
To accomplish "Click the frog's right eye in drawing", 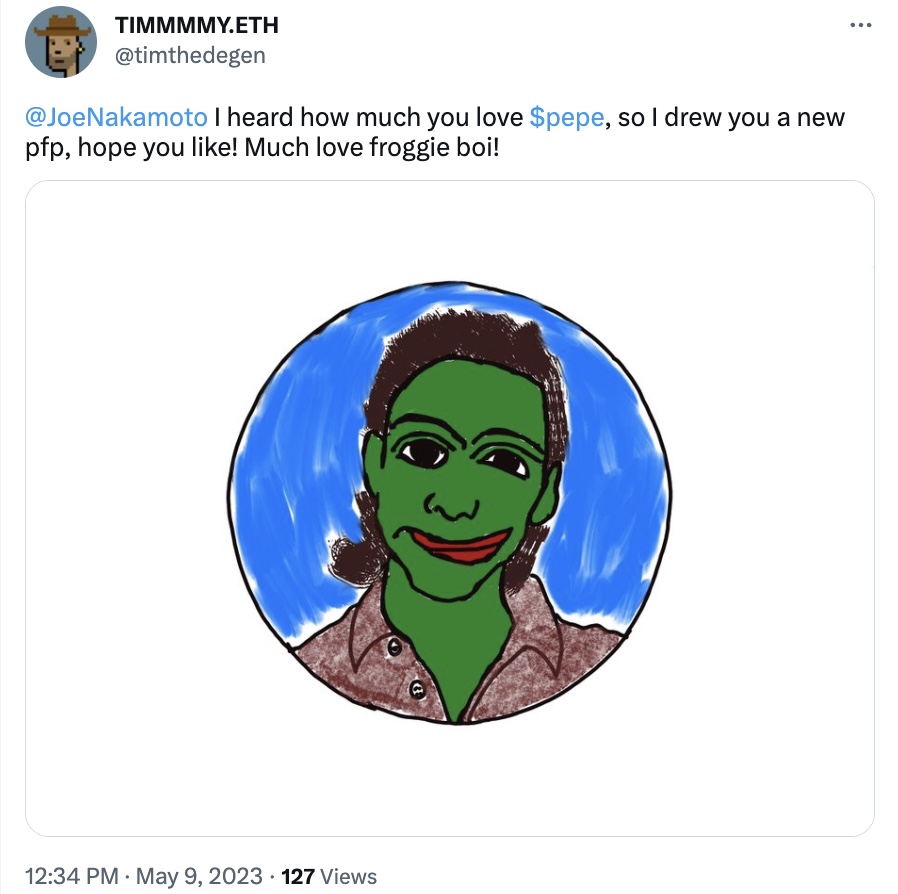I will pyautogui.click(x=507, y=462).
